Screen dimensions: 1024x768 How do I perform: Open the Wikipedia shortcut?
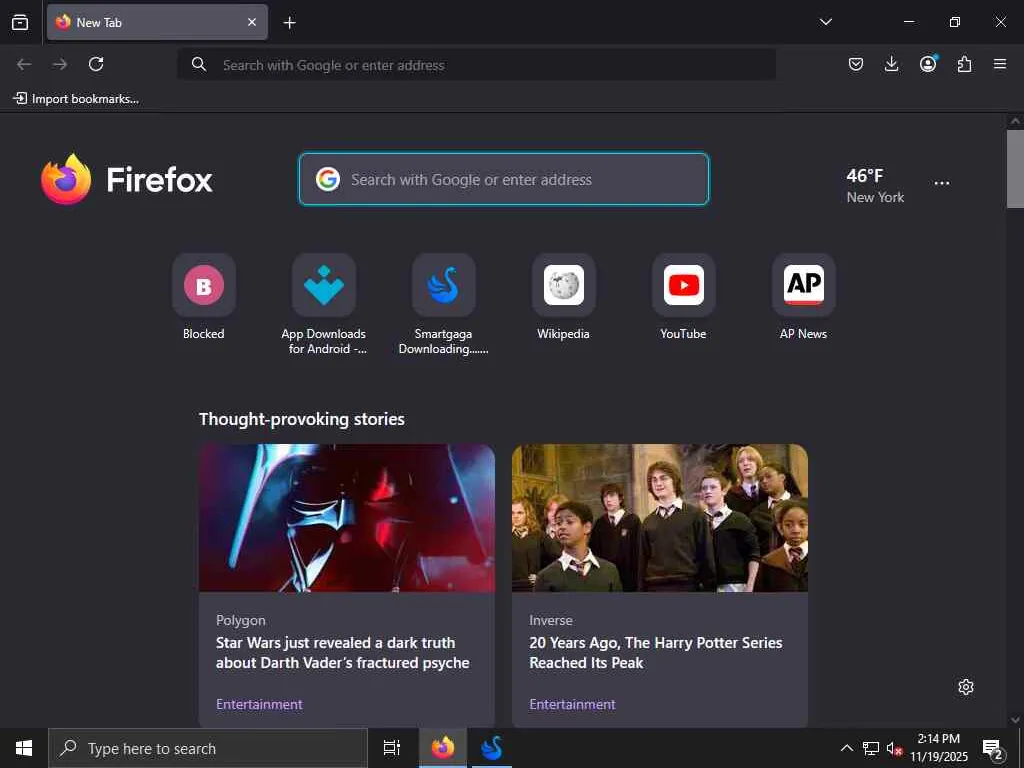564,297
